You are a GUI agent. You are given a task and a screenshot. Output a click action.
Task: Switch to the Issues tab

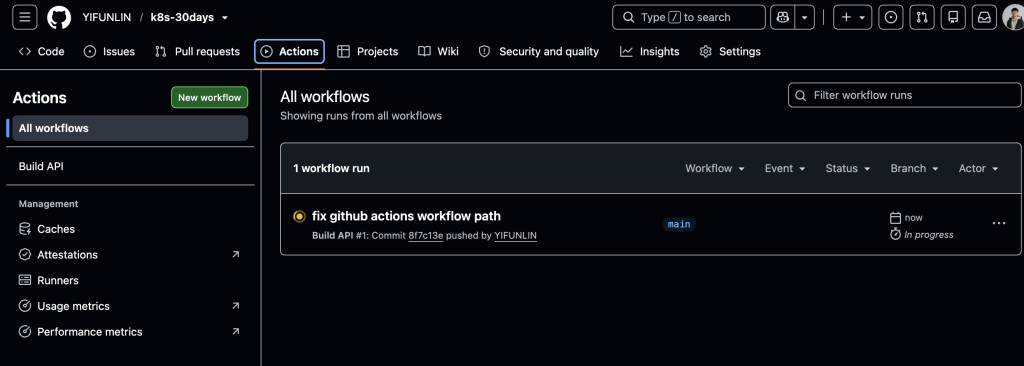109,51
